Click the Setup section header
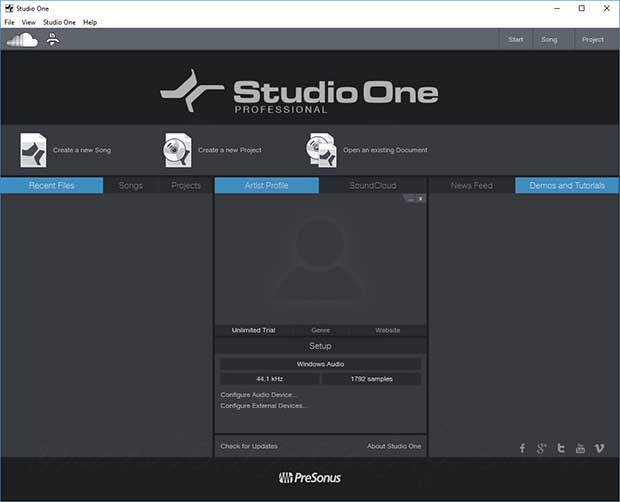Image resolution: width=620 pixels, height=502 pixels. point(320,346)
